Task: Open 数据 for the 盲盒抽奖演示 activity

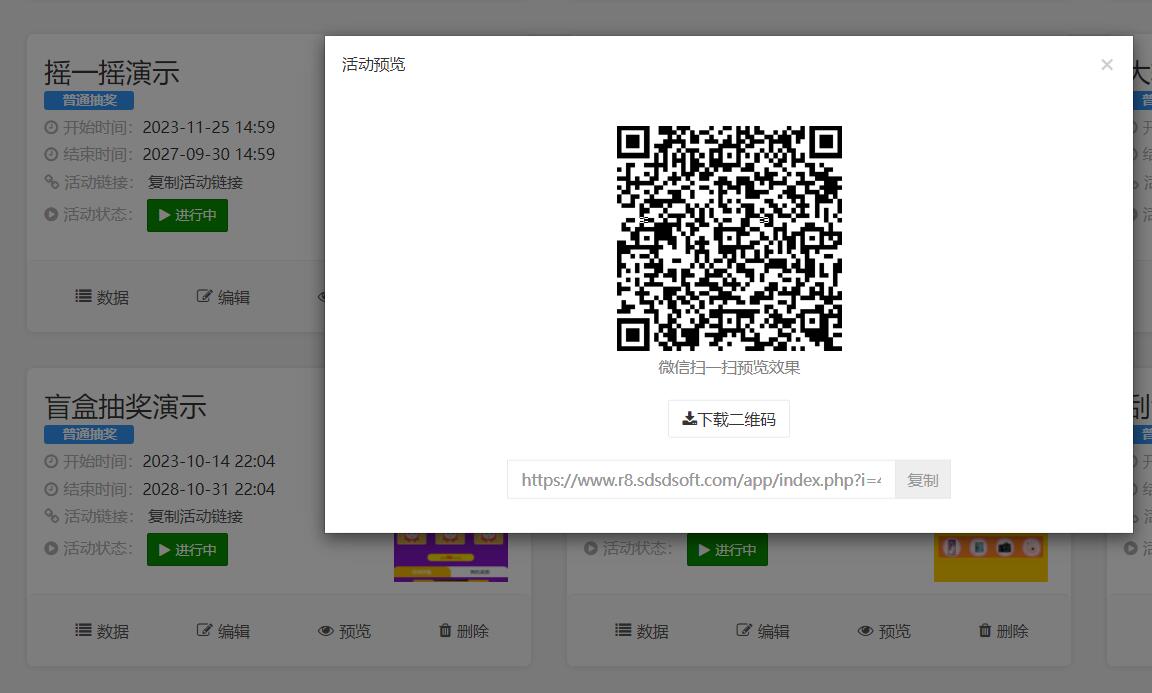Action: click(x=102, y=631)
